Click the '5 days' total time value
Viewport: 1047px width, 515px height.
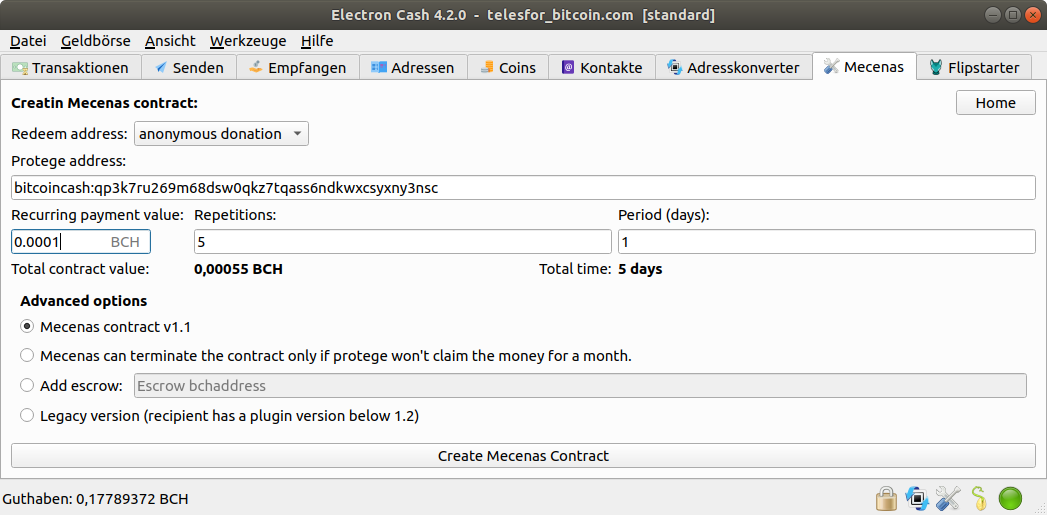pyautogui.click(x=640, y=270)
